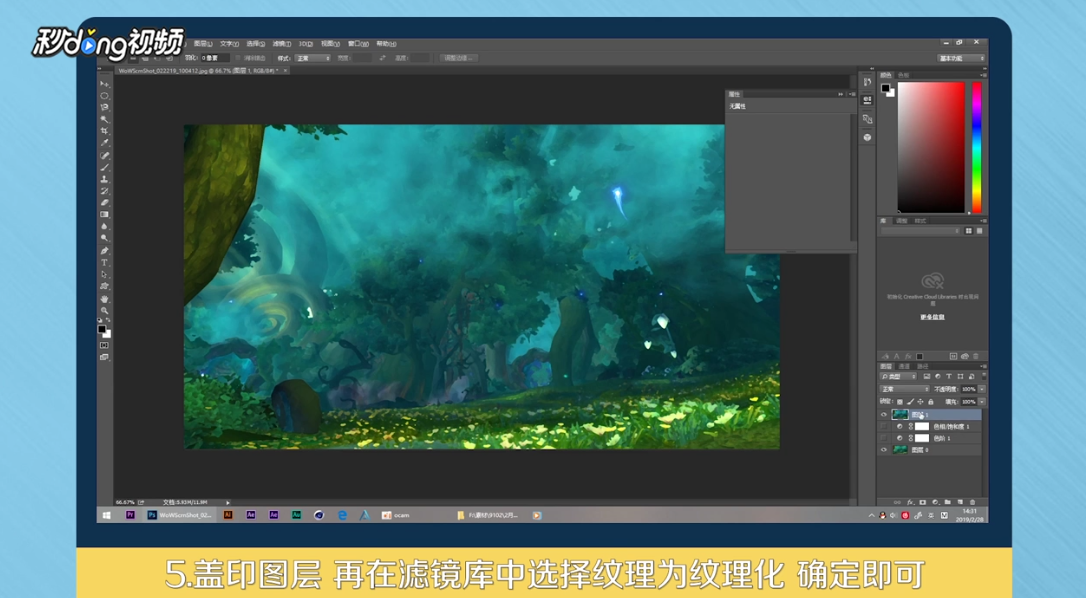Create a new layer in Layers panel
The image size is (1086, 598).
pos(961,502)
